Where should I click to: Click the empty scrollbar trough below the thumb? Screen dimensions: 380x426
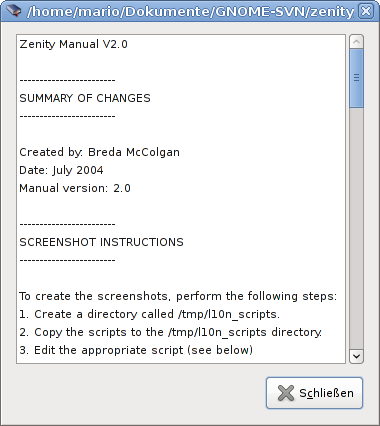point(356,228)
